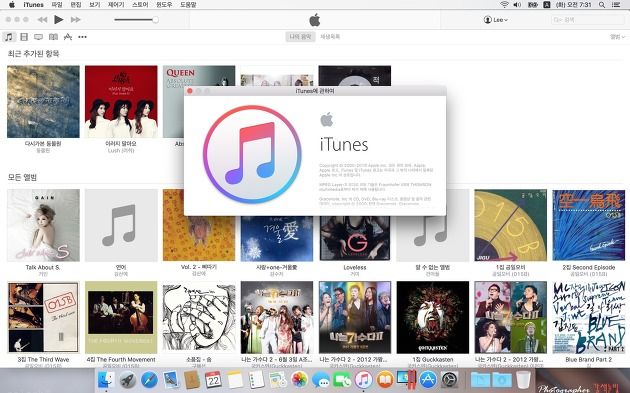Open the album view sort dropdown
Image resolution: width=630 pixels, height=393 pixels.
(617, 37)
